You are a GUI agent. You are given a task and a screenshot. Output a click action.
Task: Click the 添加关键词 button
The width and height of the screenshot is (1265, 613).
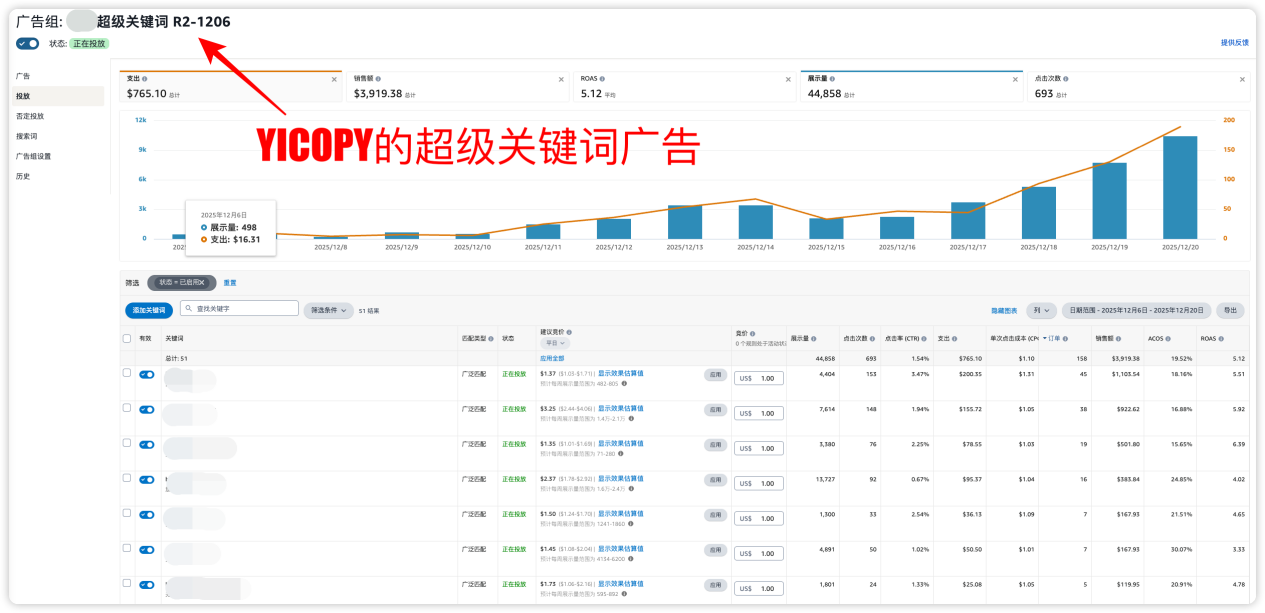[149, 310]
